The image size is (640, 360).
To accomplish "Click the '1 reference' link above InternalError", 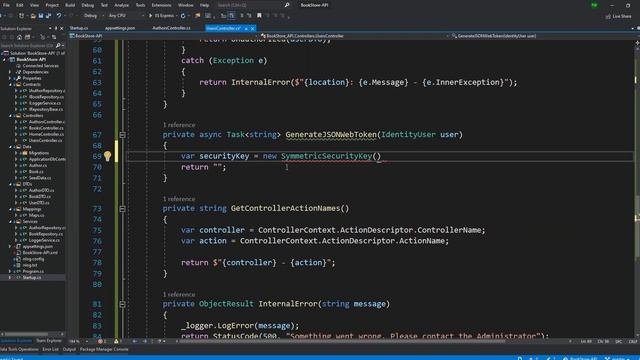I will (x=179, y=294).
